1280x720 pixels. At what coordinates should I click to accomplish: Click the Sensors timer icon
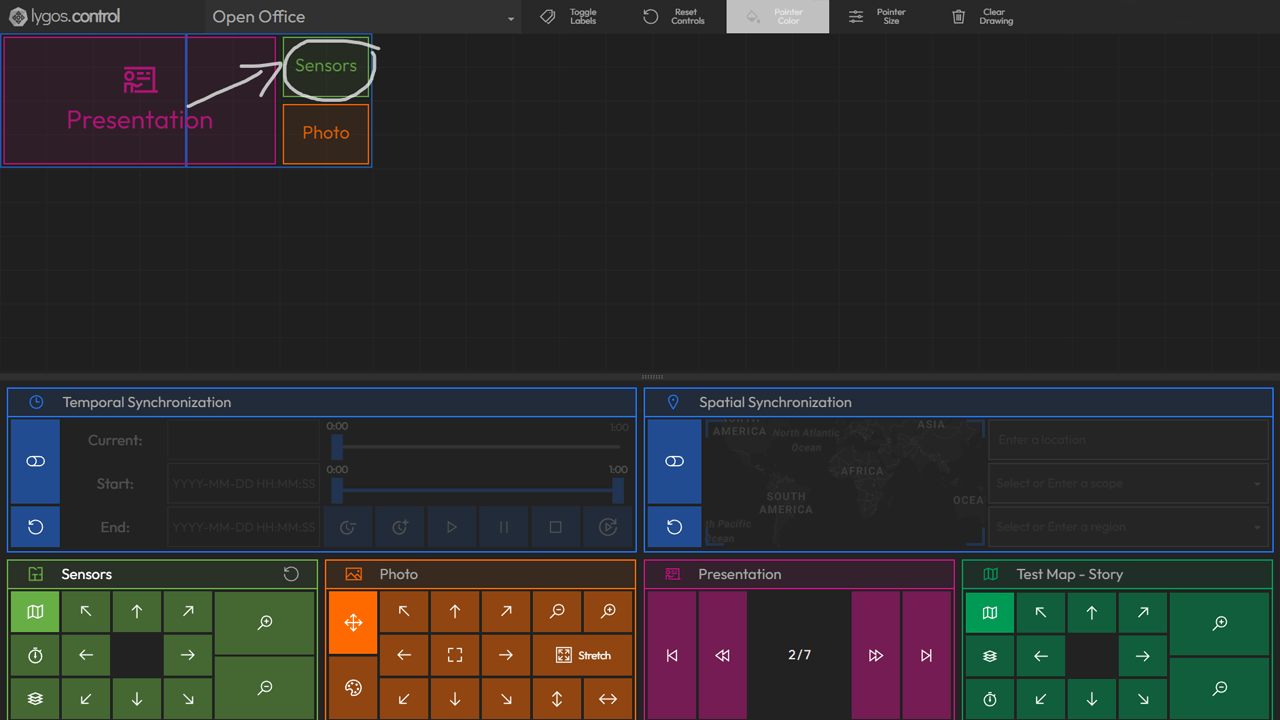35,656
